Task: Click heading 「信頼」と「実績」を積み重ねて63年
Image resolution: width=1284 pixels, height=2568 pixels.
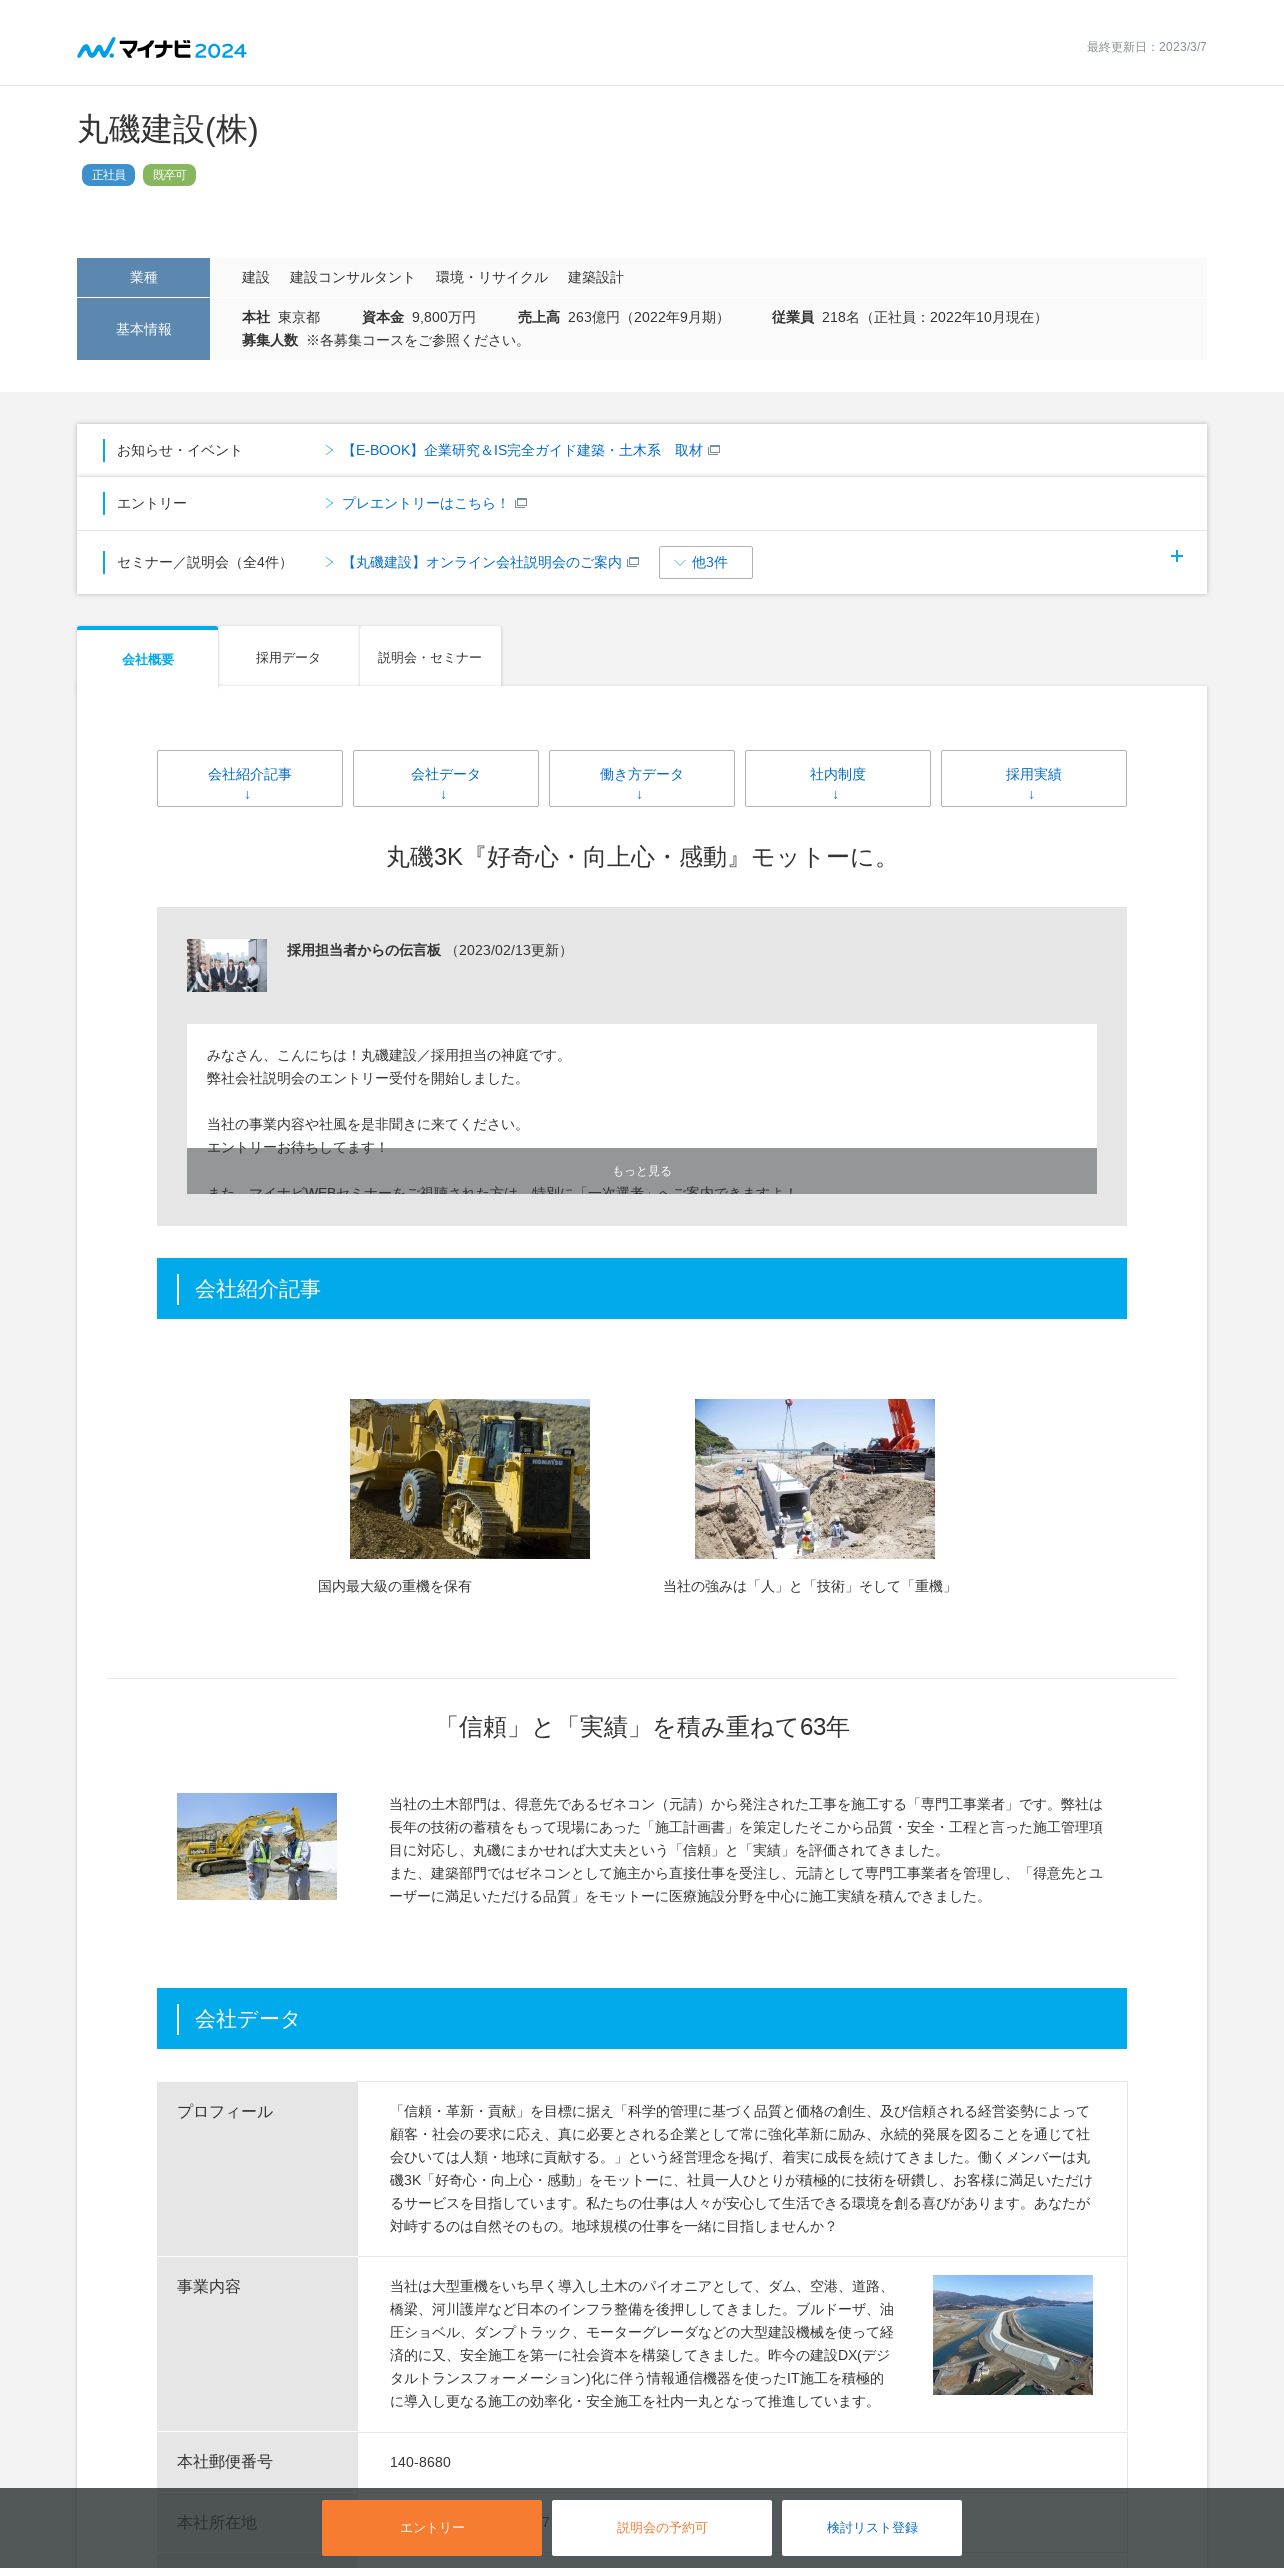Action: click(642, 1727)
